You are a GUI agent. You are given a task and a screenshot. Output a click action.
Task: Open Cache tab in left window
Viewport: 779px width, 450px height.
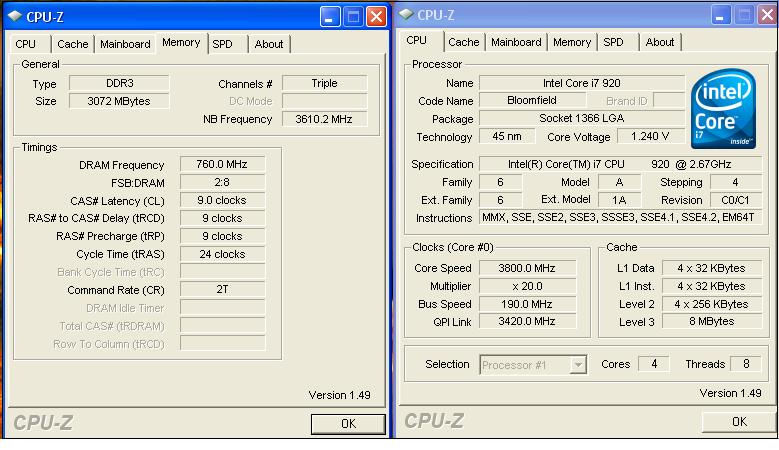coord(73,44)
